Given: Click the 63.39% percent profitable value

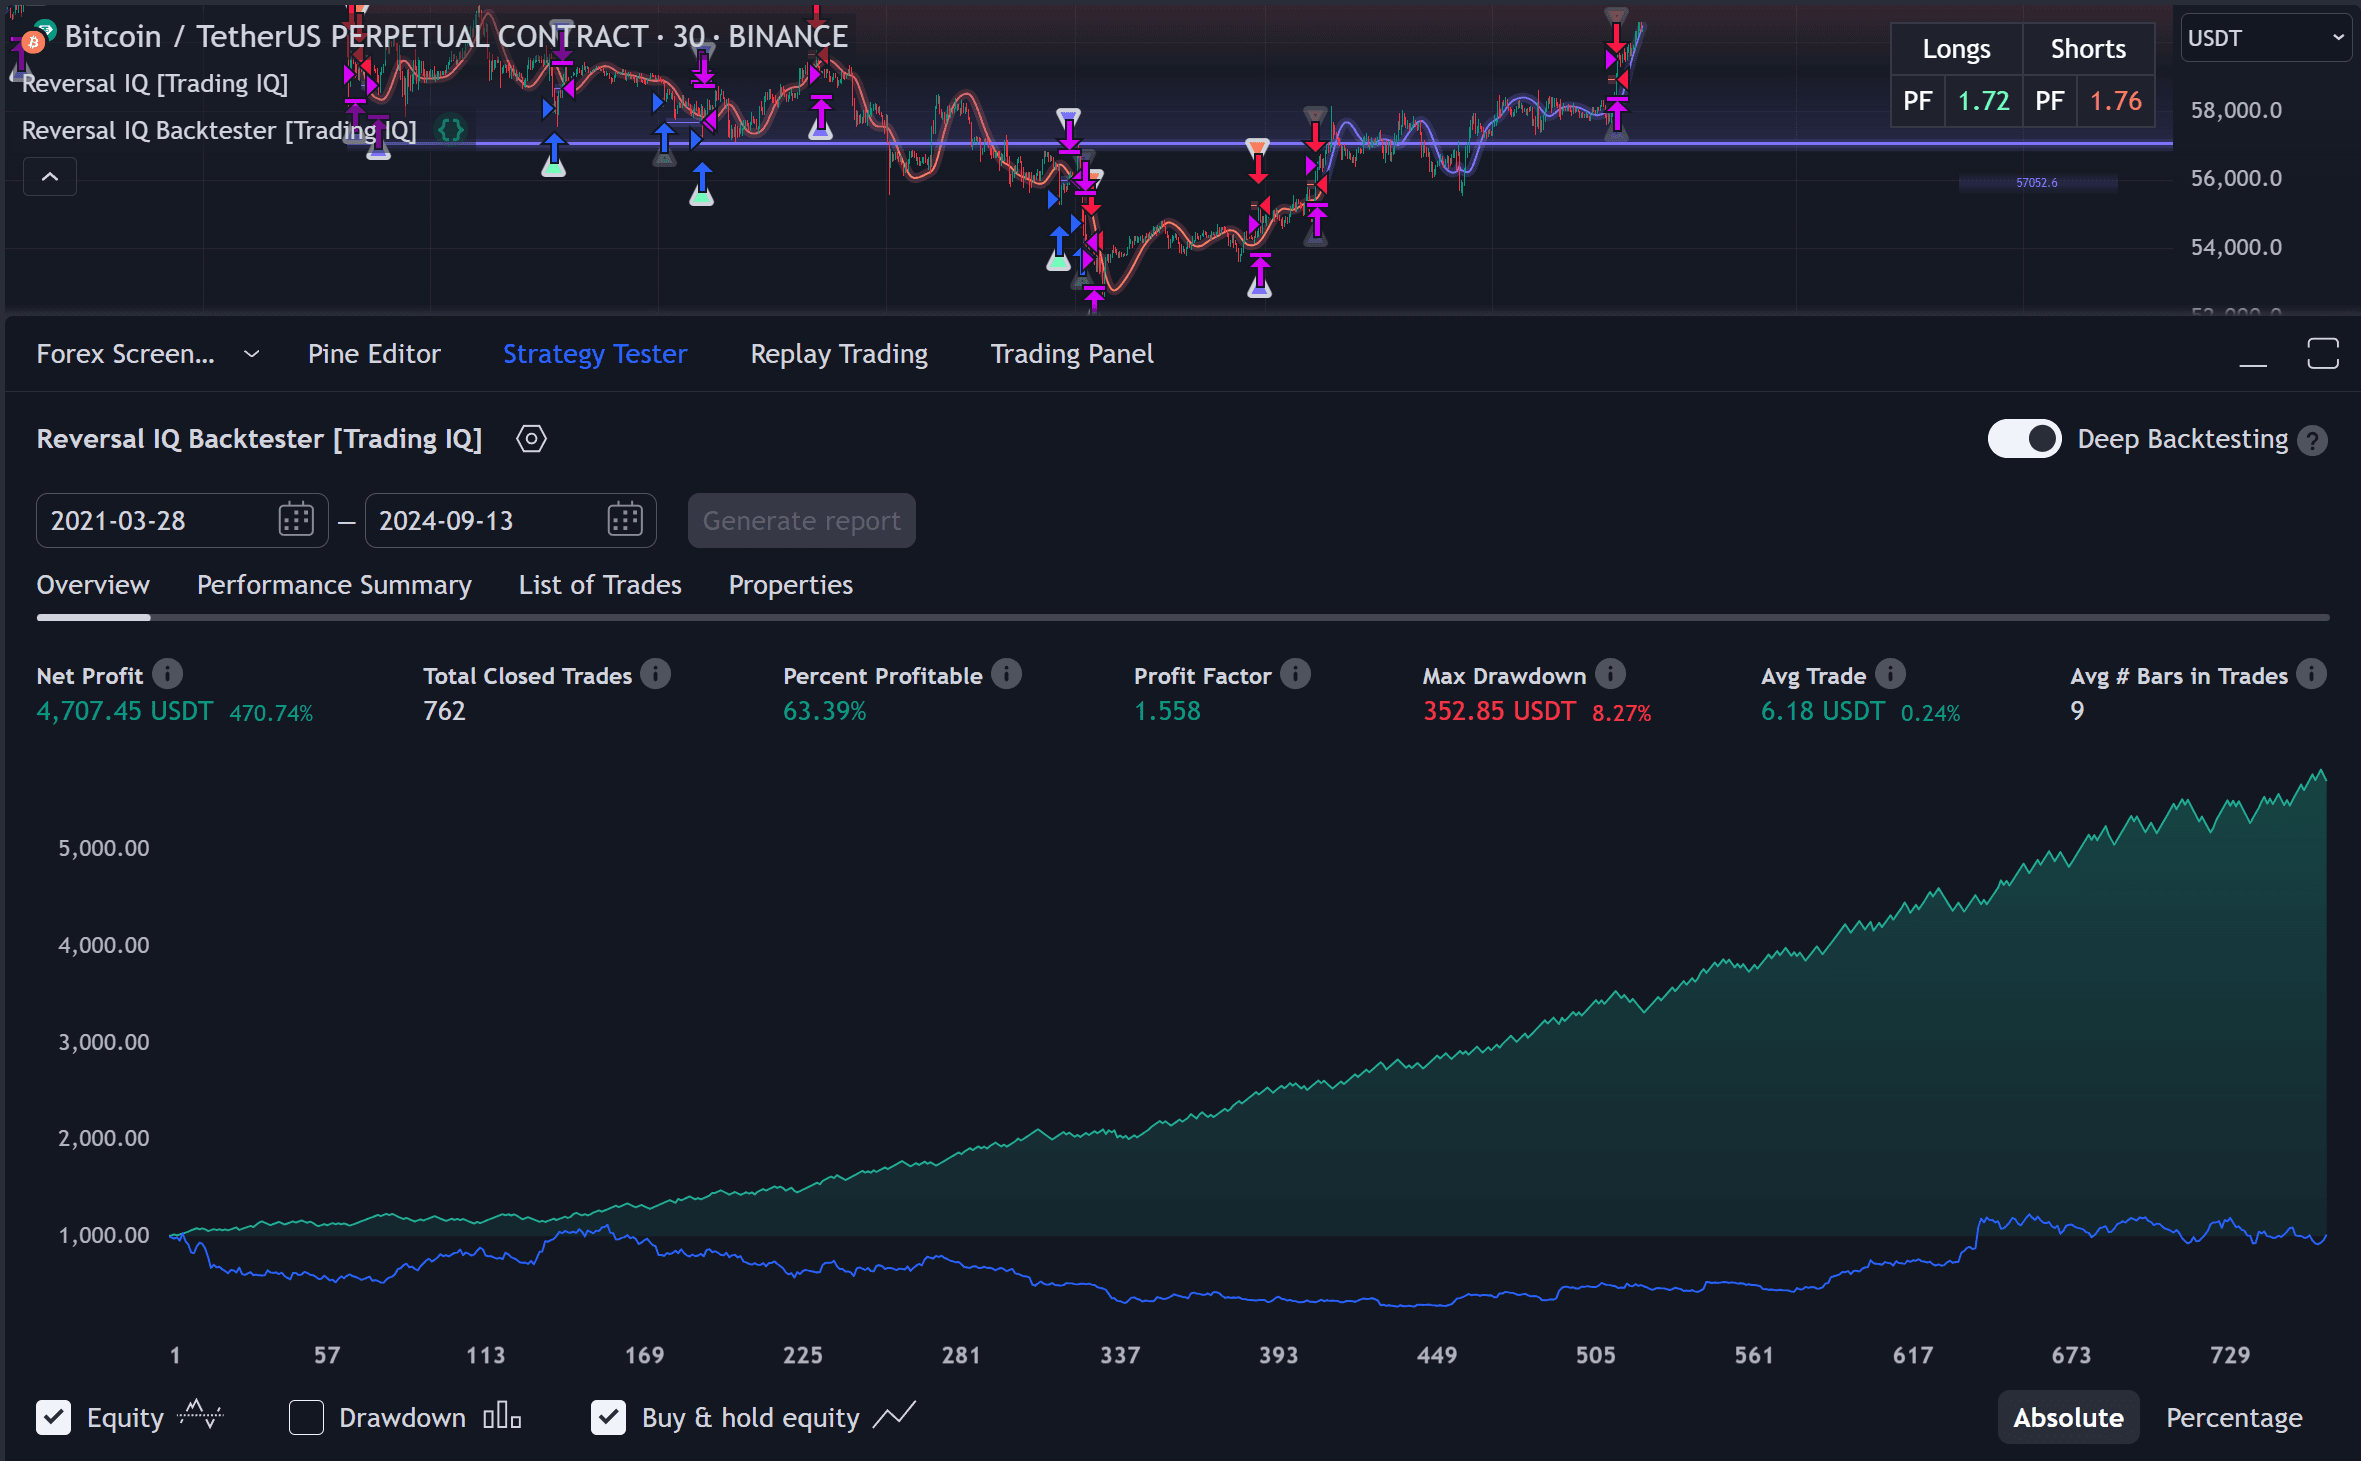Looking at the screenshot, I should click(x=825, y=711).
